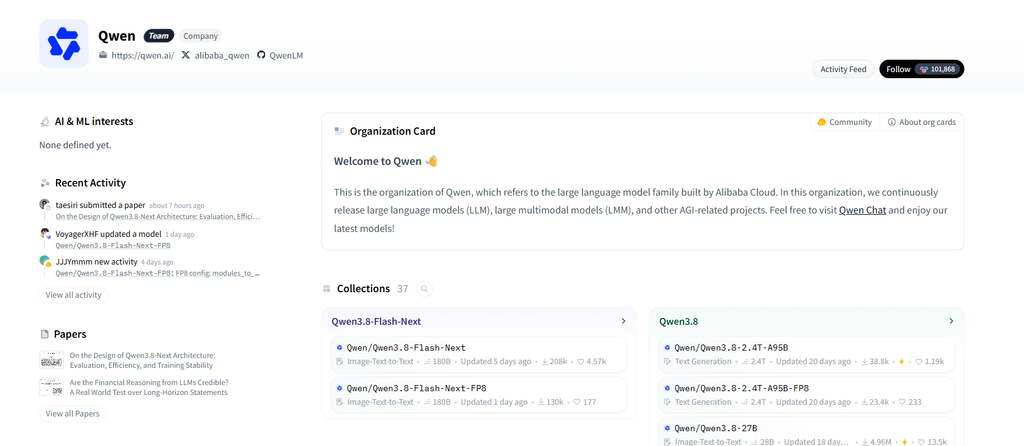This screenshot has height=446, width=1024.
Task: Open the Activity Feed
Action: click(843, 69)
